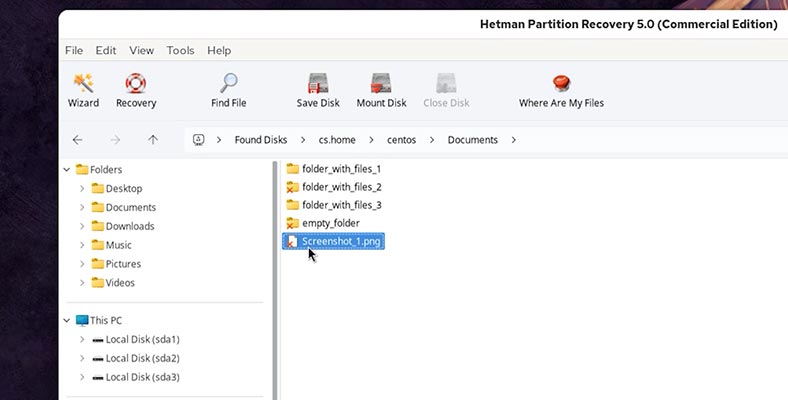Open the View menu
The height and width of the screenshot is (400, 788).
coord(142,50)
